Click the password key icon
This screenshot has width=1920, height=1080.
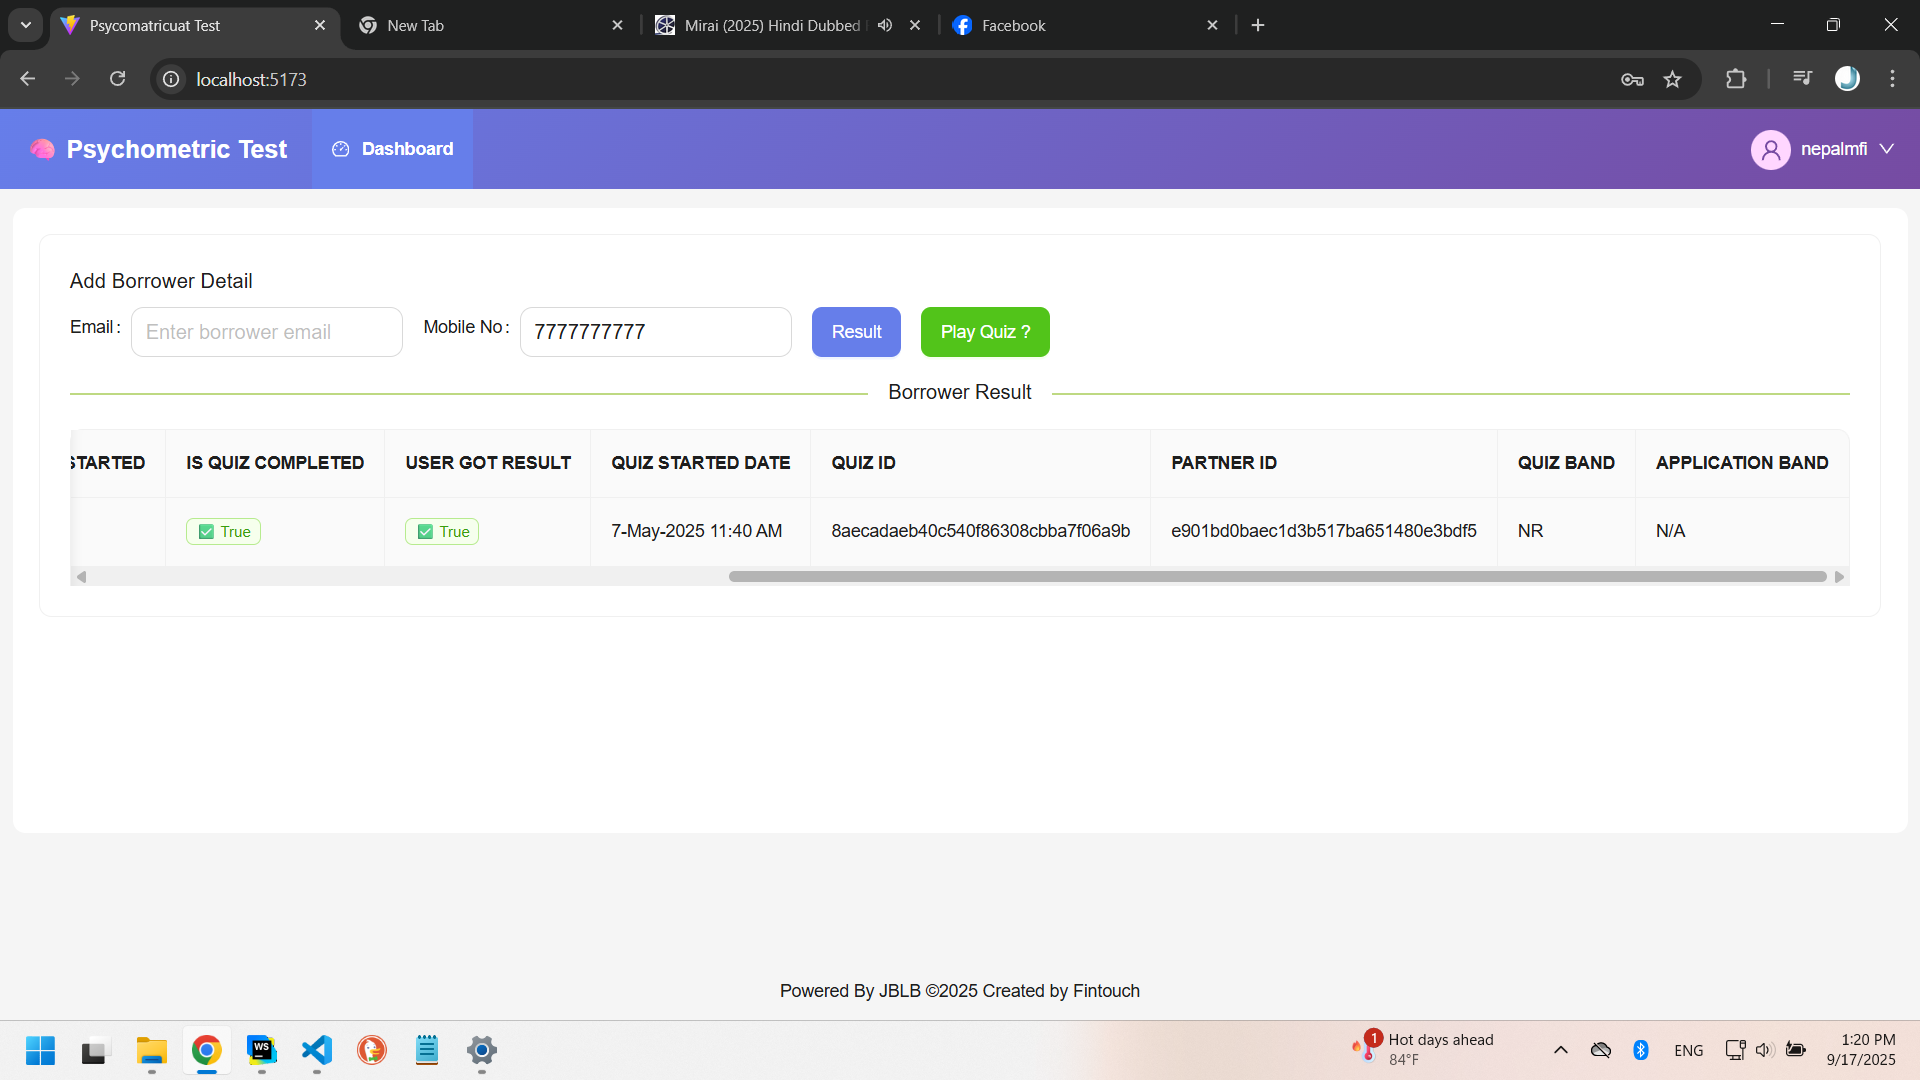1632,80
